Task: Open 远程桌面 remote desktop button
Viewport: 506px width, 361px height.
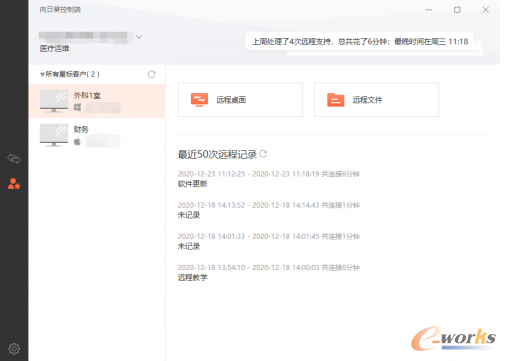Action: [240, 100]
